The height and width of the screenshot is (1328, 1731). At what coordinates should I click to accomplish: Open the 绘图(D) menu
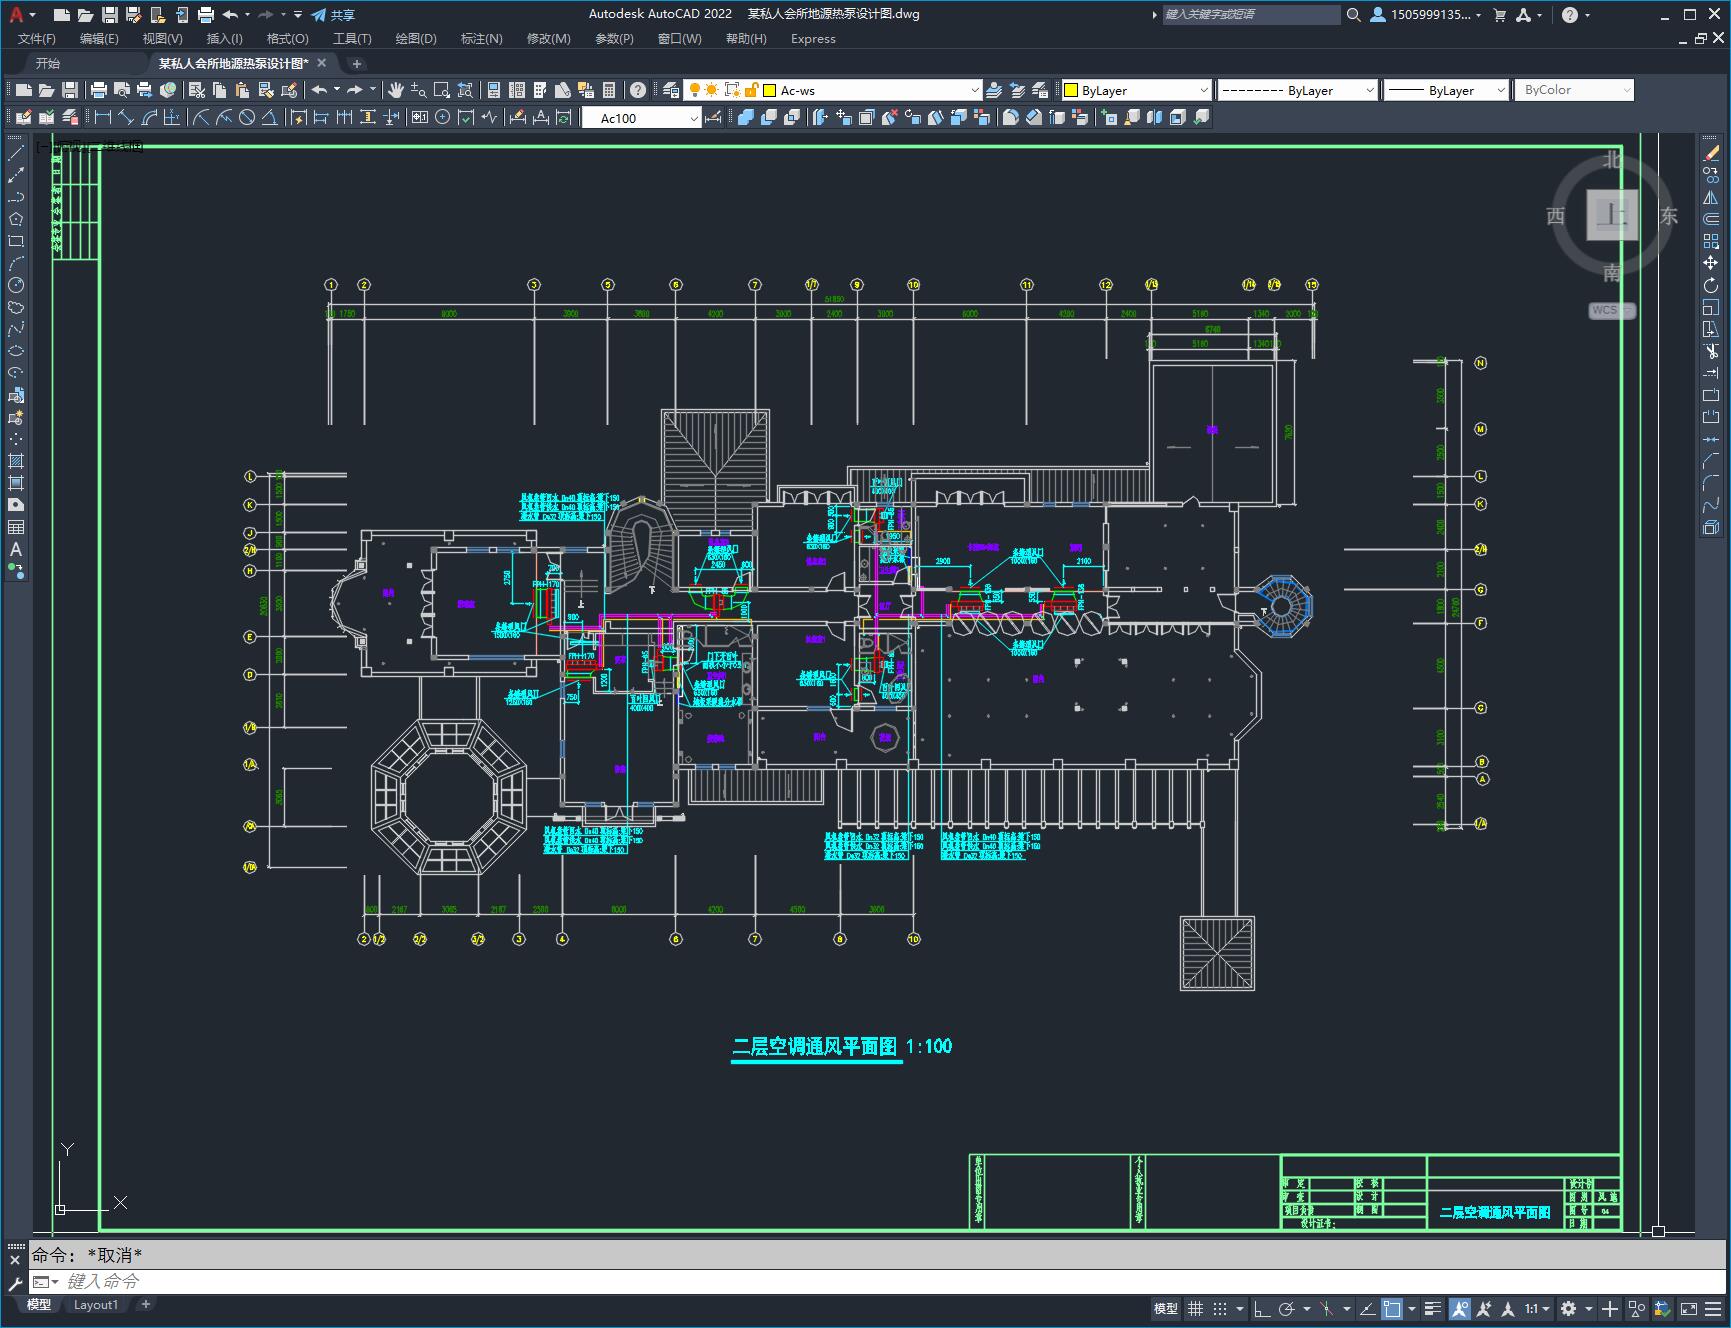(416, 39)
